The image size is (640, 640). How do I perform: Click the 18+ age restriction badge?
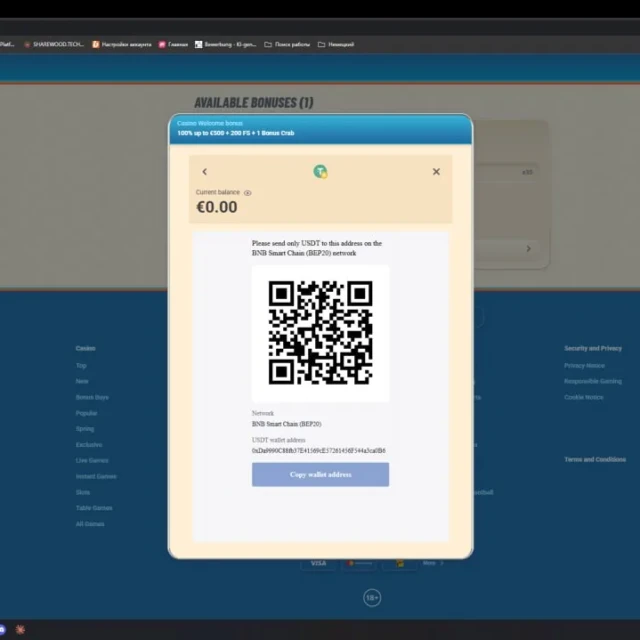click(x=372, y=598)
